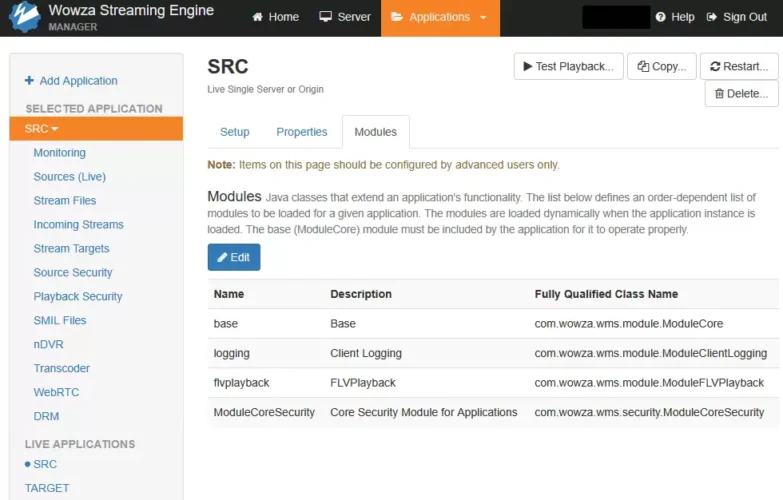This screenshot has height=500, width=783.
Task: Click the Sign Out arrow icon
Action: [712, 17]
